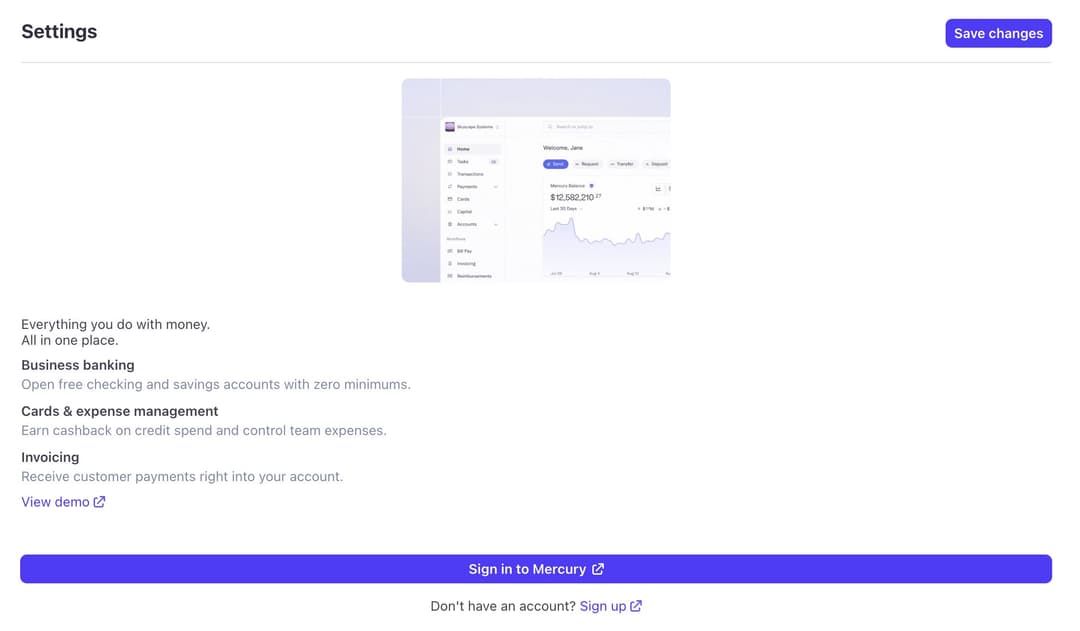Click the Settings heading
The width and height of the screenshot is (1080, 631).
59,32
